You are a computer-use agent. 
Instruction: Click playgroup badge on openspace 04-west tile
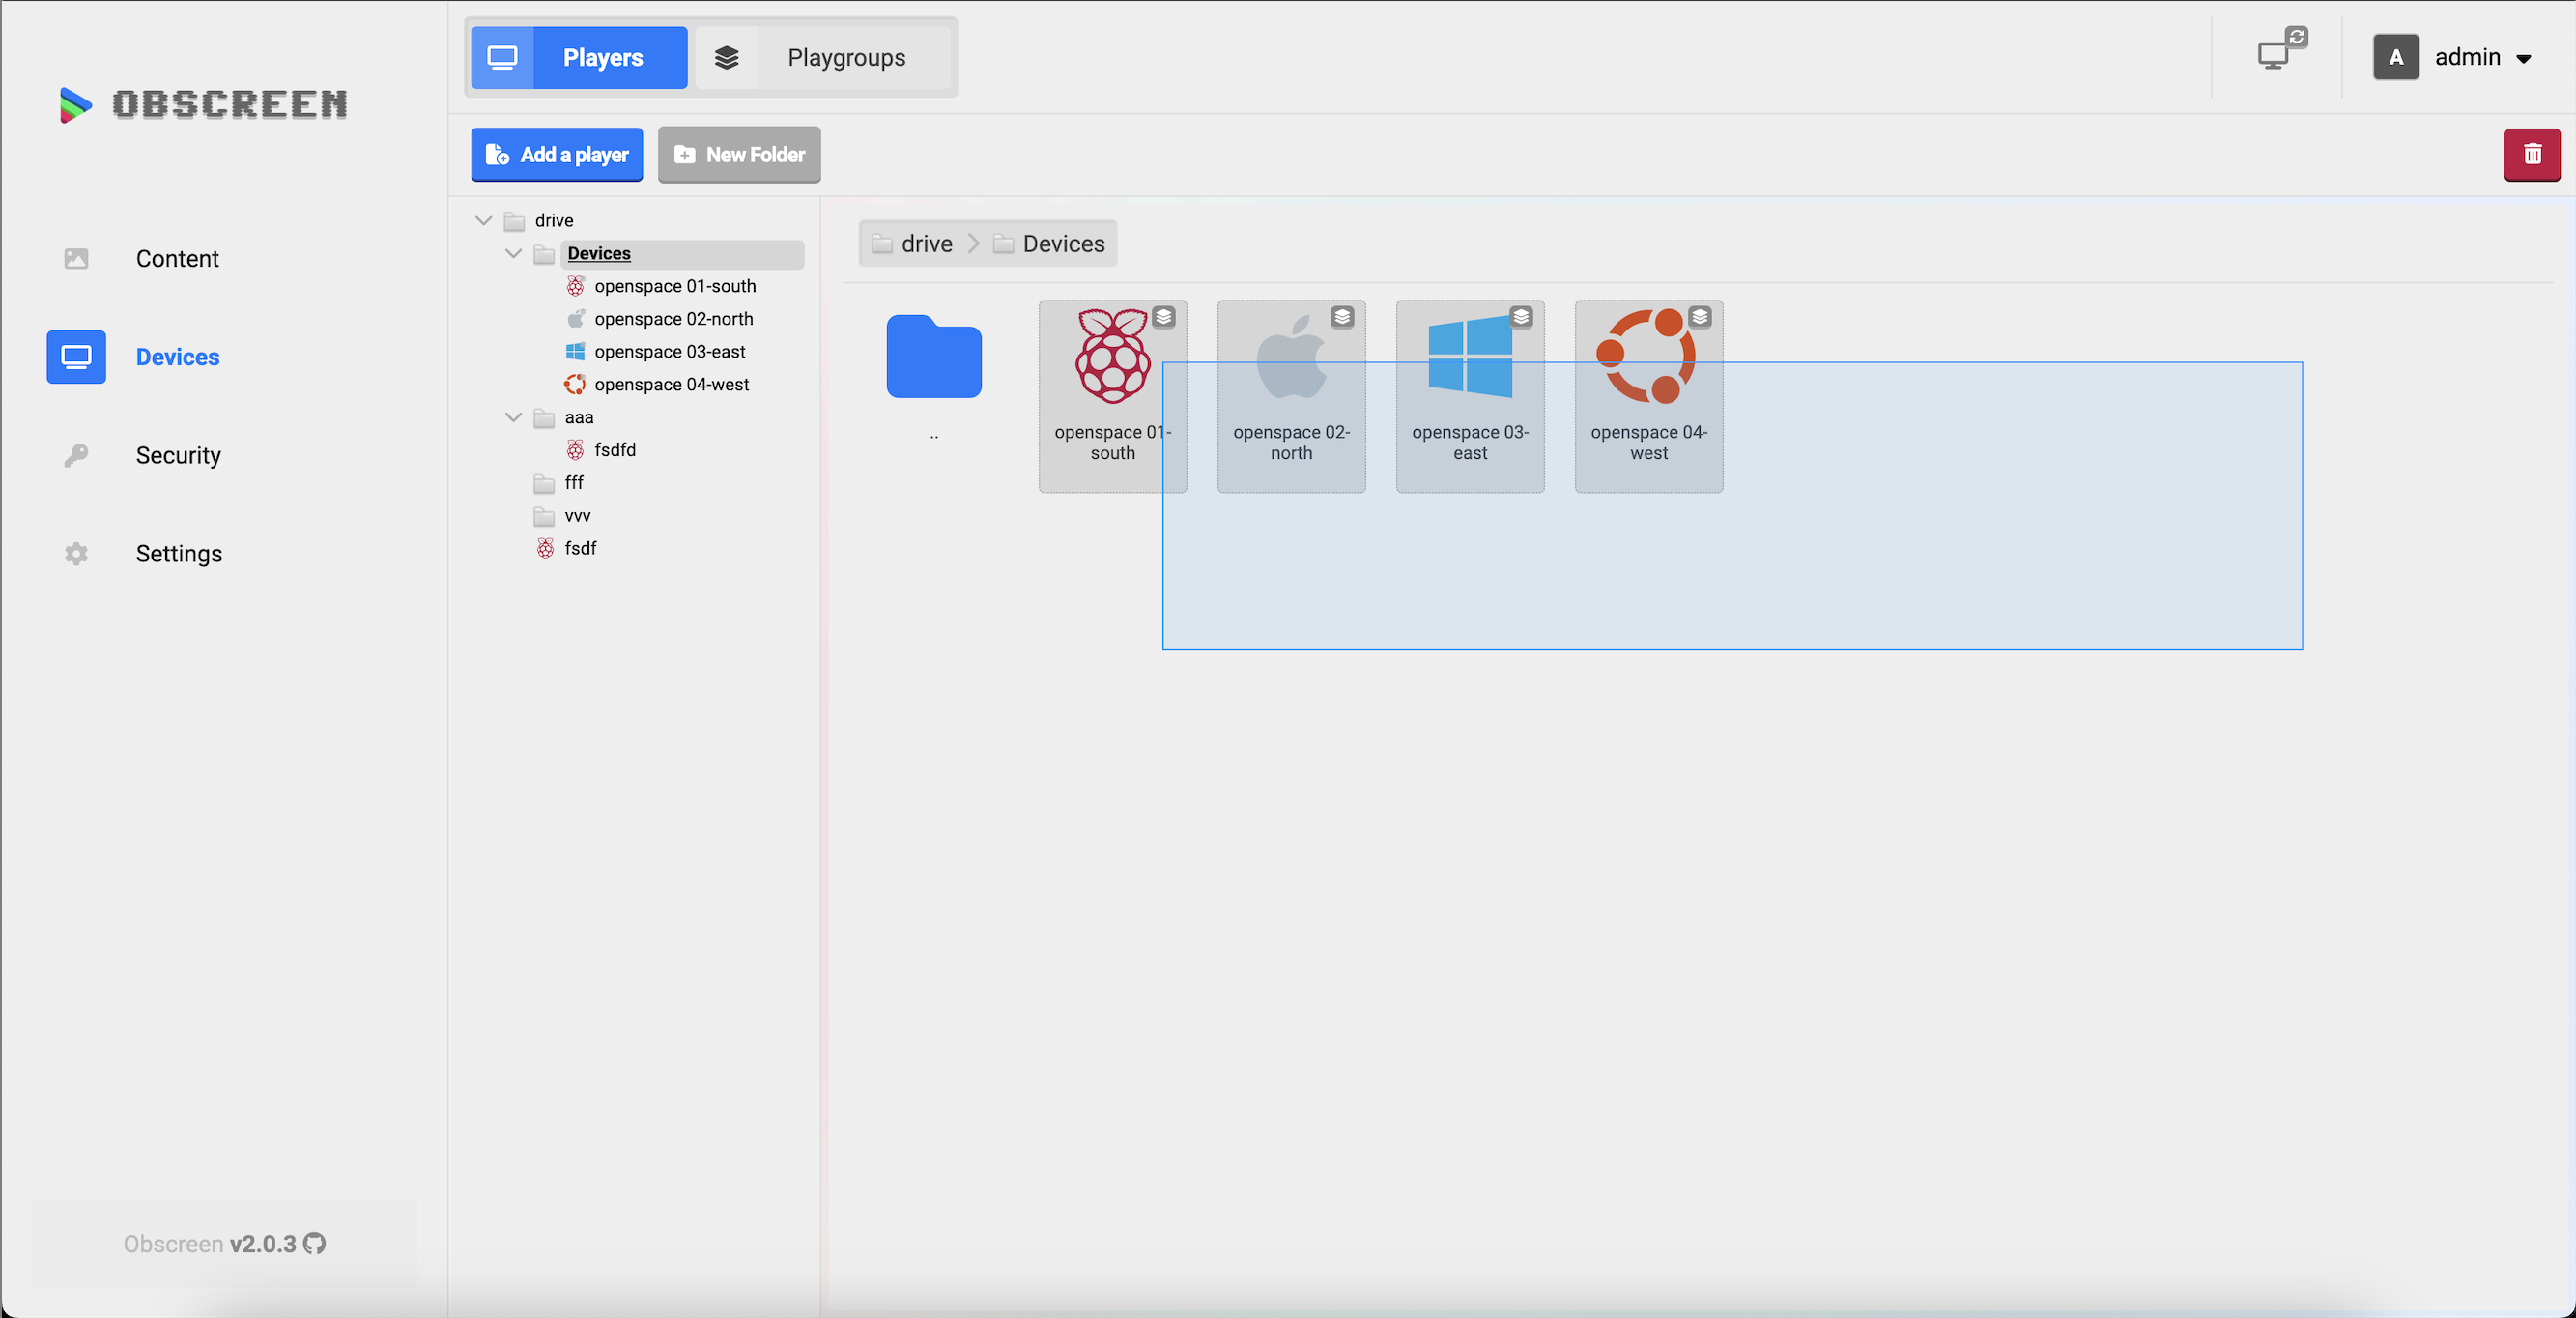tap(1699, 317)
